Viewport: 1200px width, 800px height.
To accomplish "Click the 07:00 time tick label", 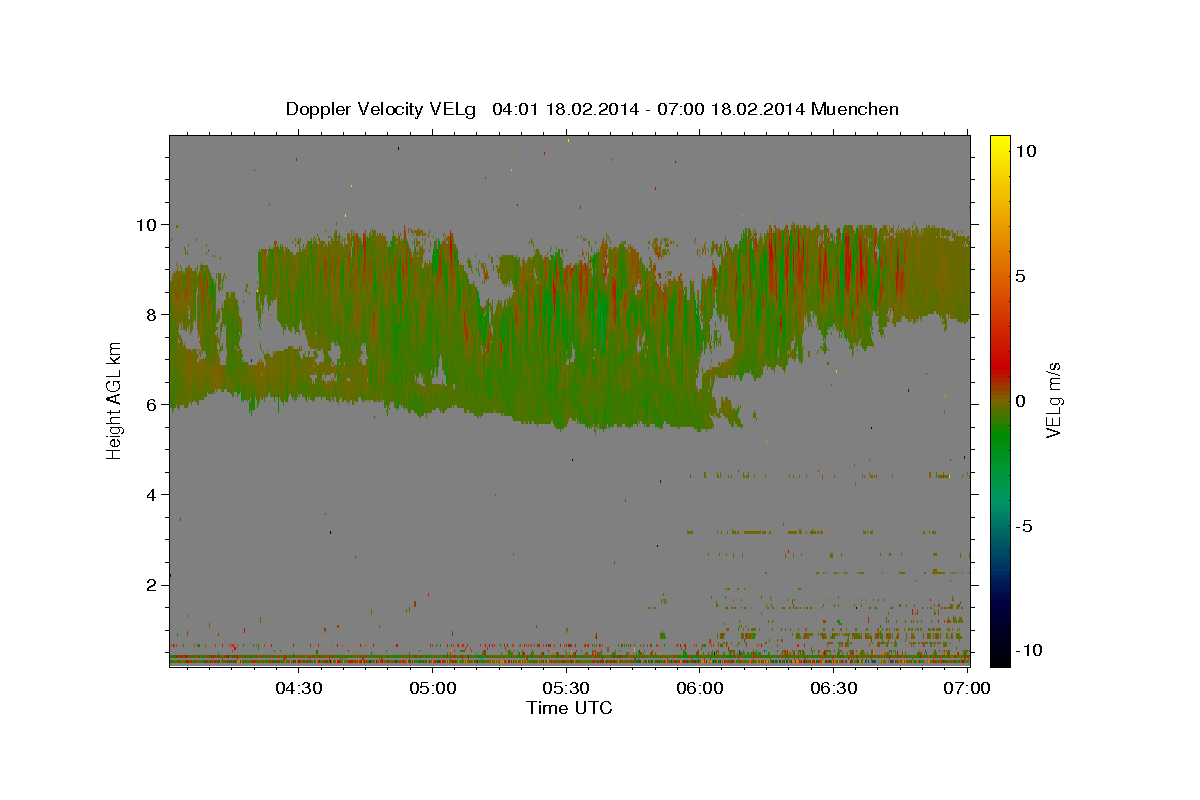I will (x=967, y=688).
